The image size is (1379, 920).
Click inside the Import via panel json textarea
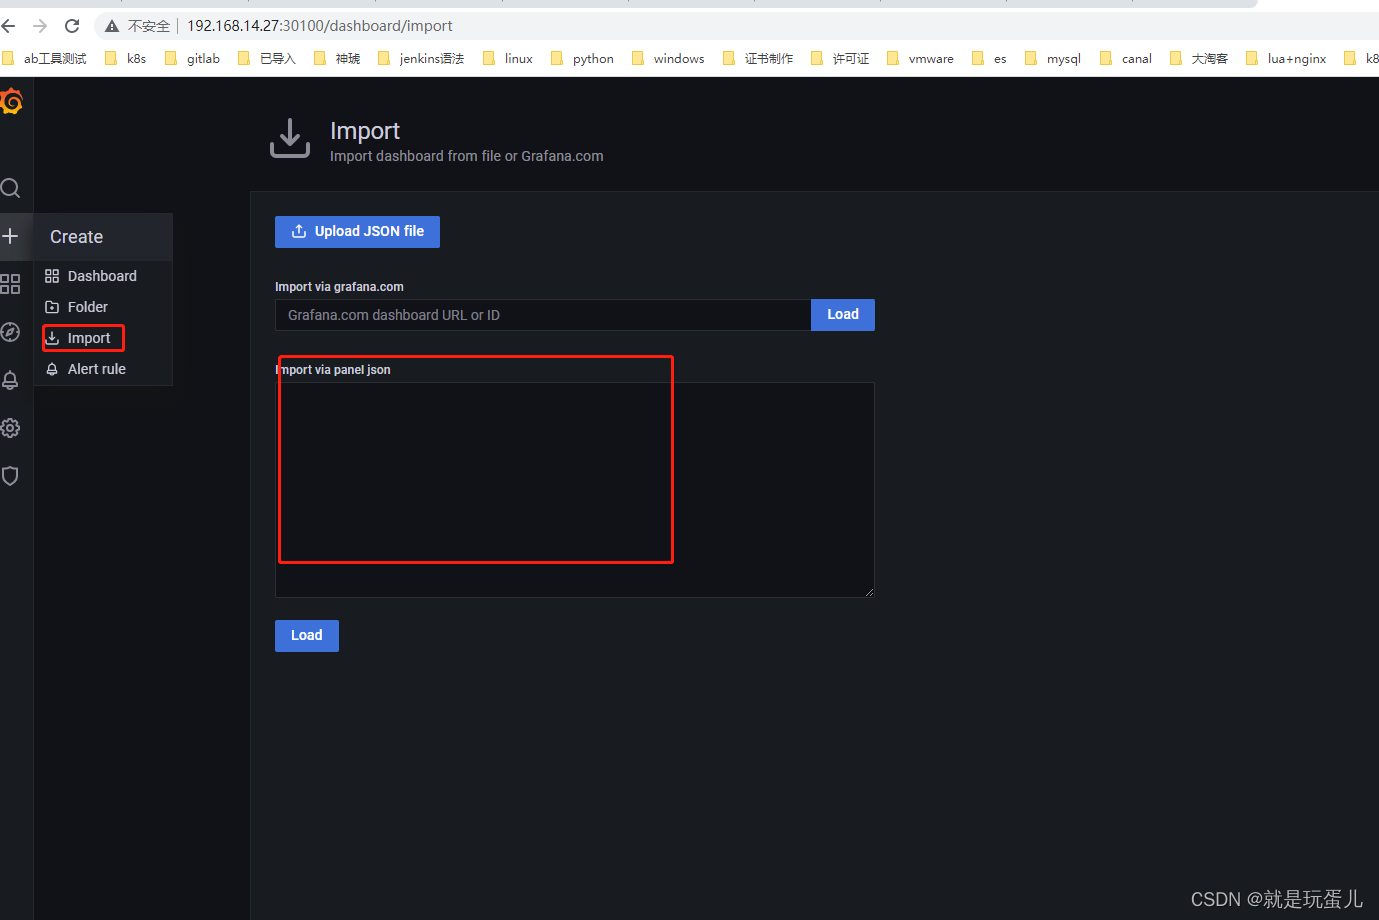(575, 490)
